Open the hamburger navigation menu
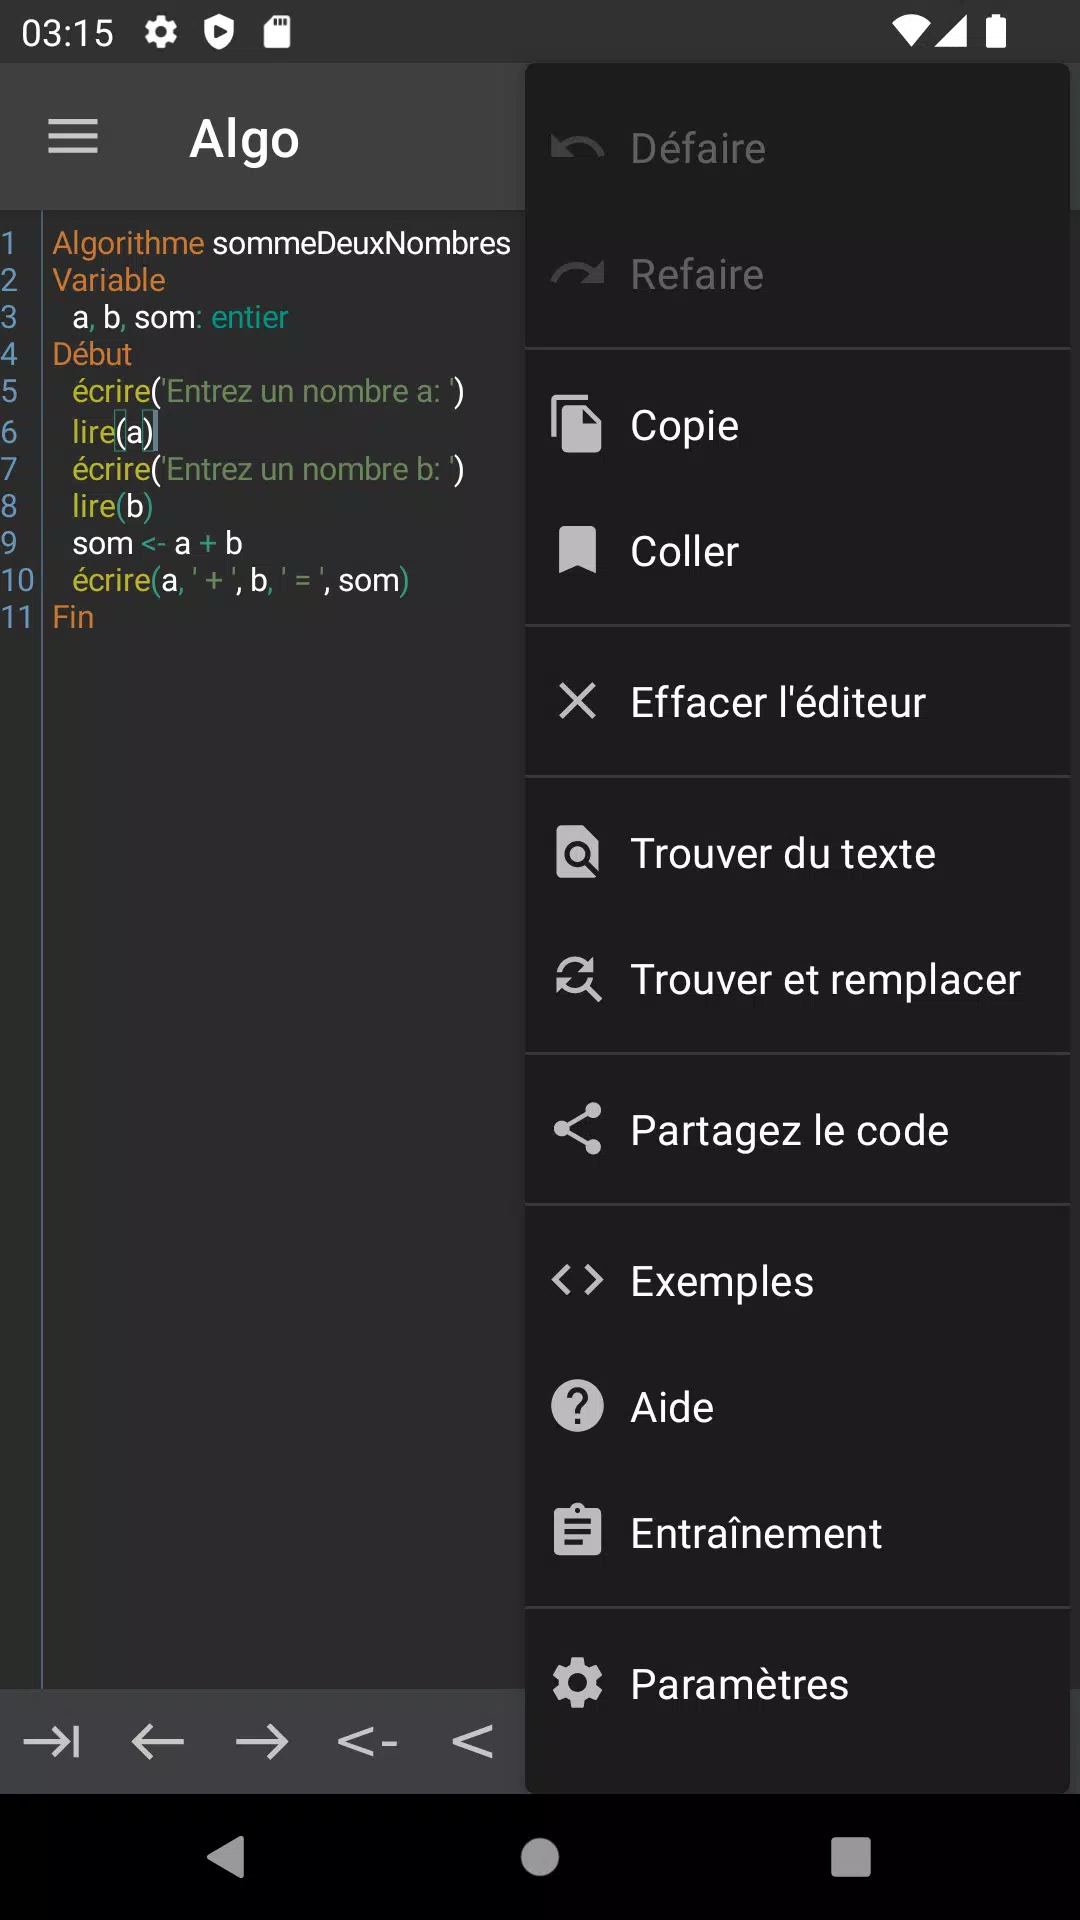The image size is (1080, 1920). point(73,137)
